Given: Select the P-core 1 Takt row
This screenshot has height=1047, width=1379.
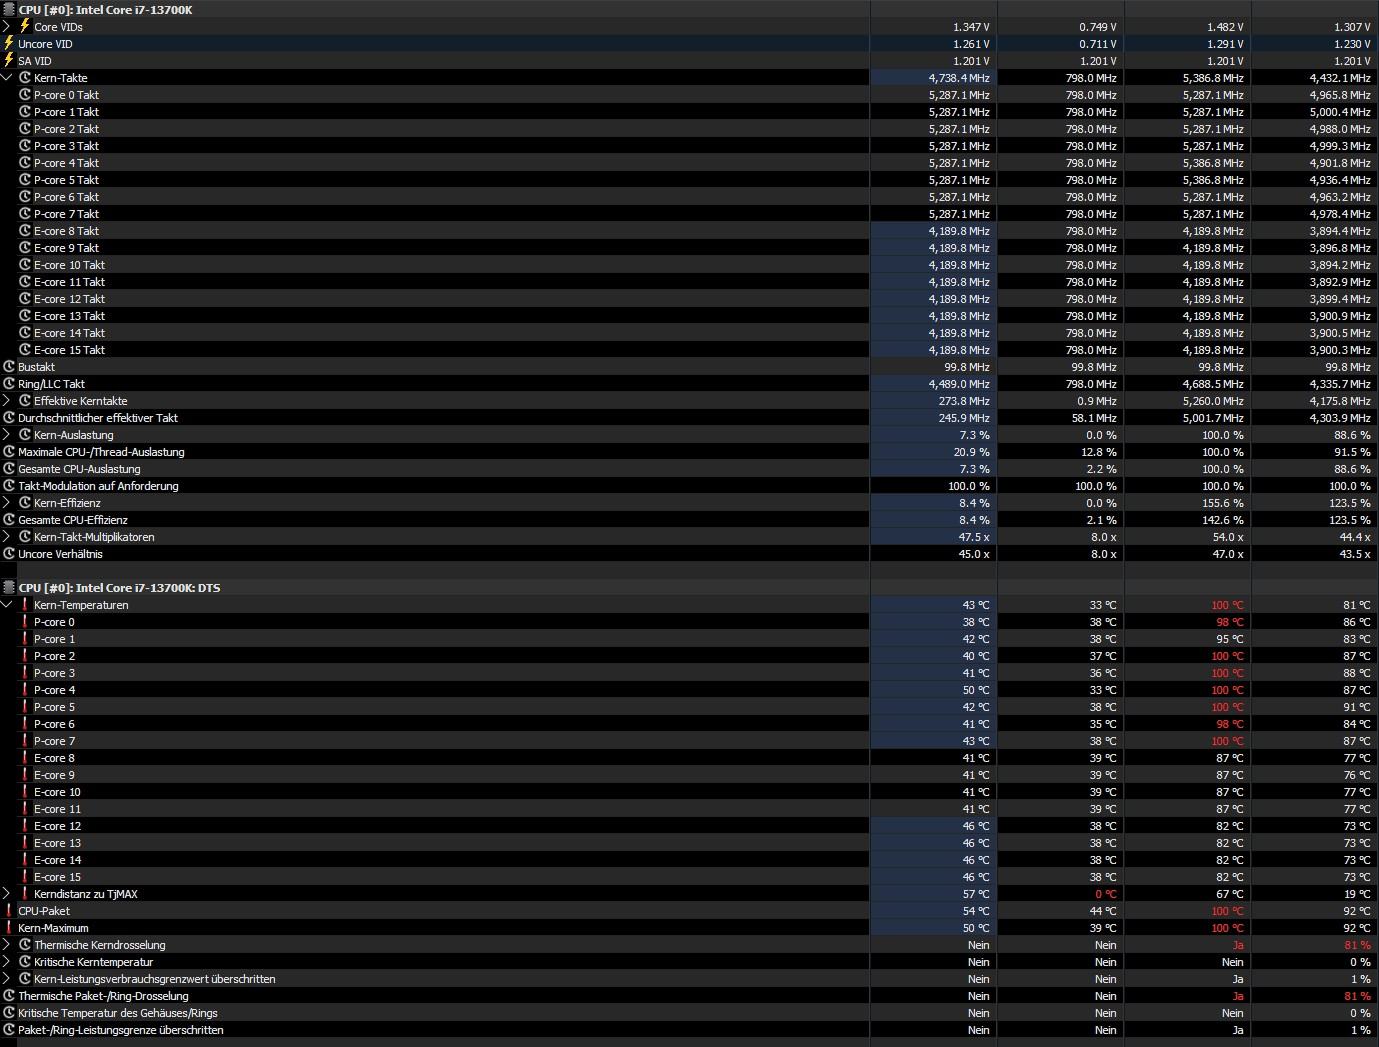Looking at the screenshot, I should tap(689, 112).
